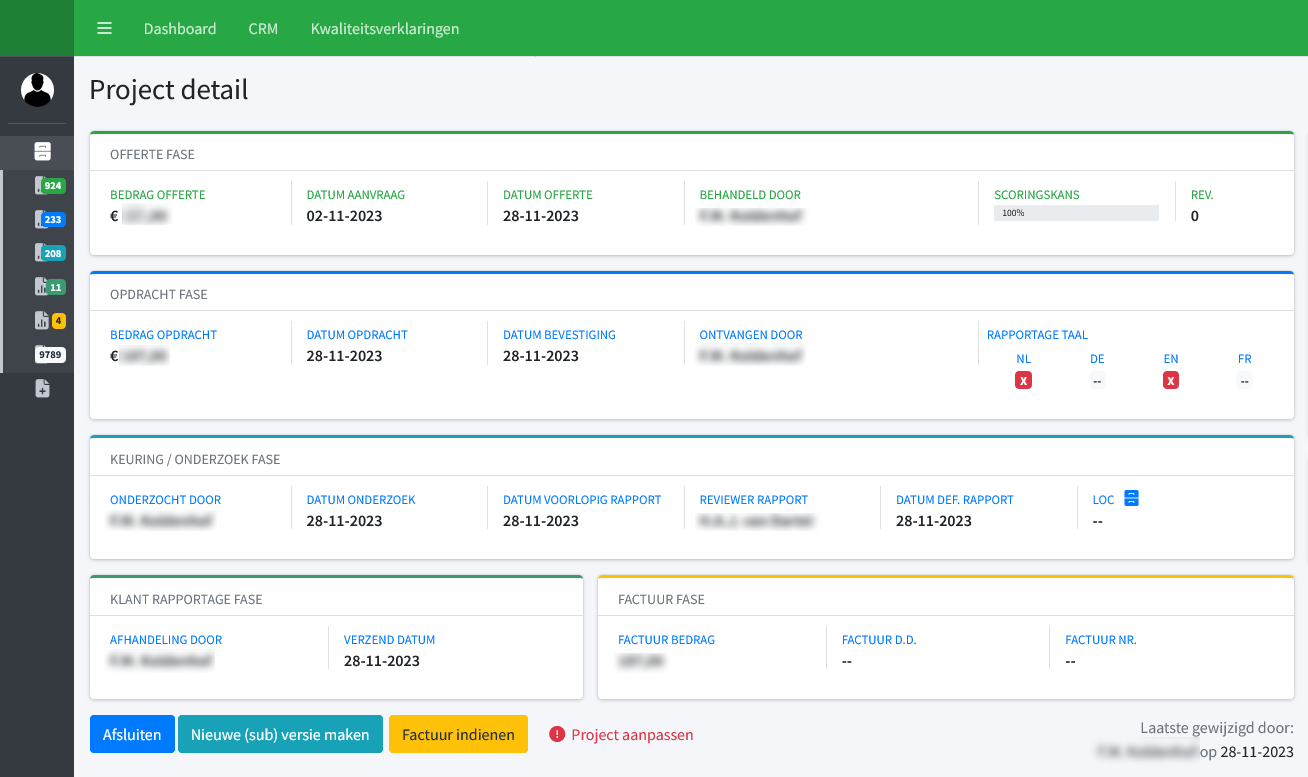The image size is (1308, 777).
Task: Open the sidebar item with badge 924
Action: 48,186
